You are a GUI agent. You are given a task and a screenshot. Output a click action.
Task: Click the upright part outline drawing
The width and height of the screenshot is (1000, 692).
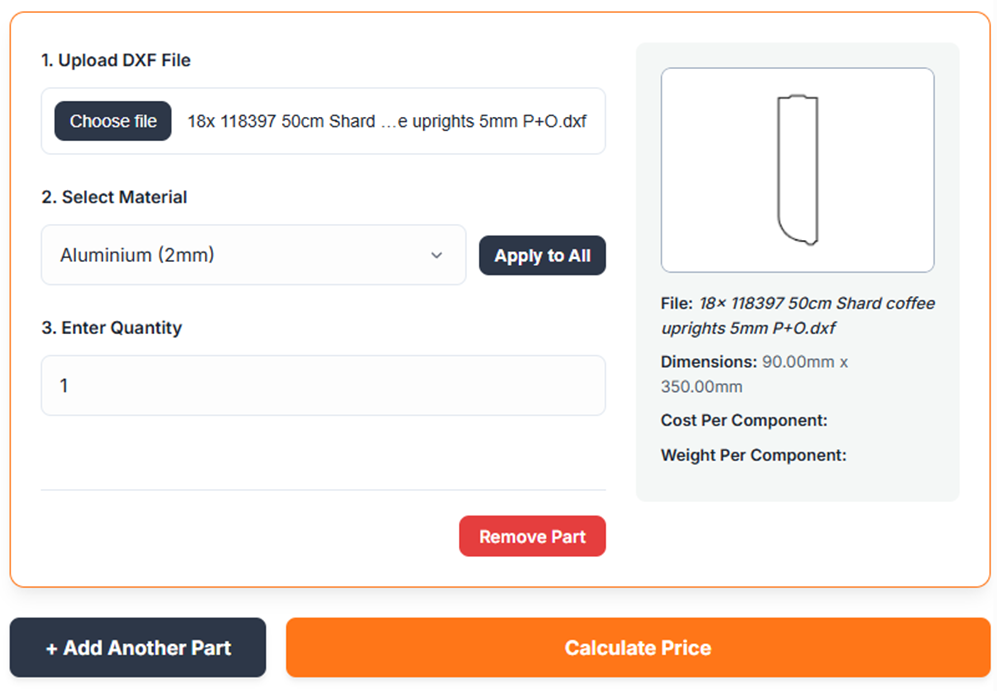tap(798, 170)
